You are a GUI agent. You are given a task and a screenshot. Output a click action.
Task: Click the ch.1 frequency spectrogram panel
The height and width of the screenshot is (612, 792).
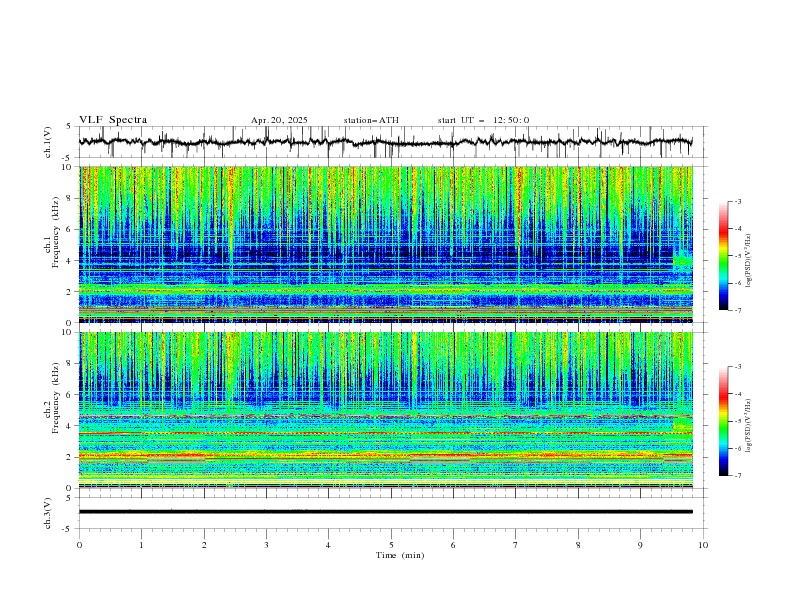[x=385, y=244]
